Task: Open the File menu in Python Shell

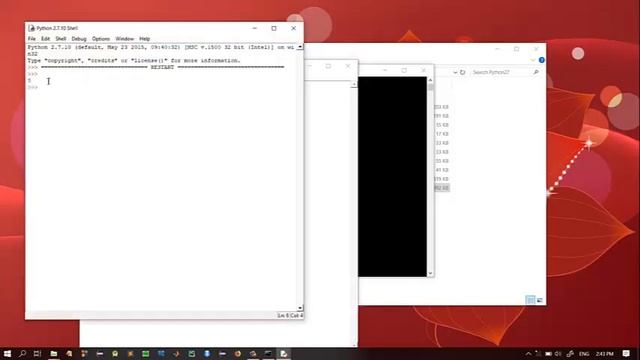Action: pyautogui.click(x=31, y=39)
